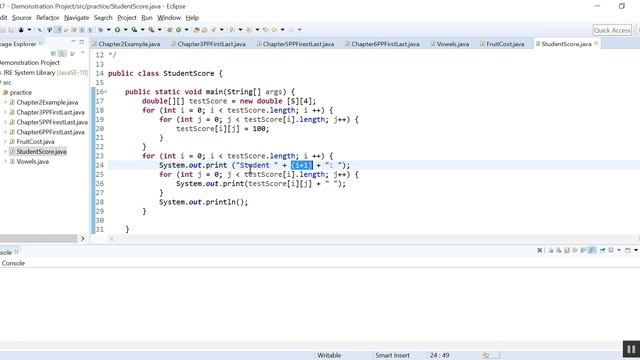Open the Project menu
This screenshot has height=360, width=640.
pyautogui.click(x=127, y=18)
